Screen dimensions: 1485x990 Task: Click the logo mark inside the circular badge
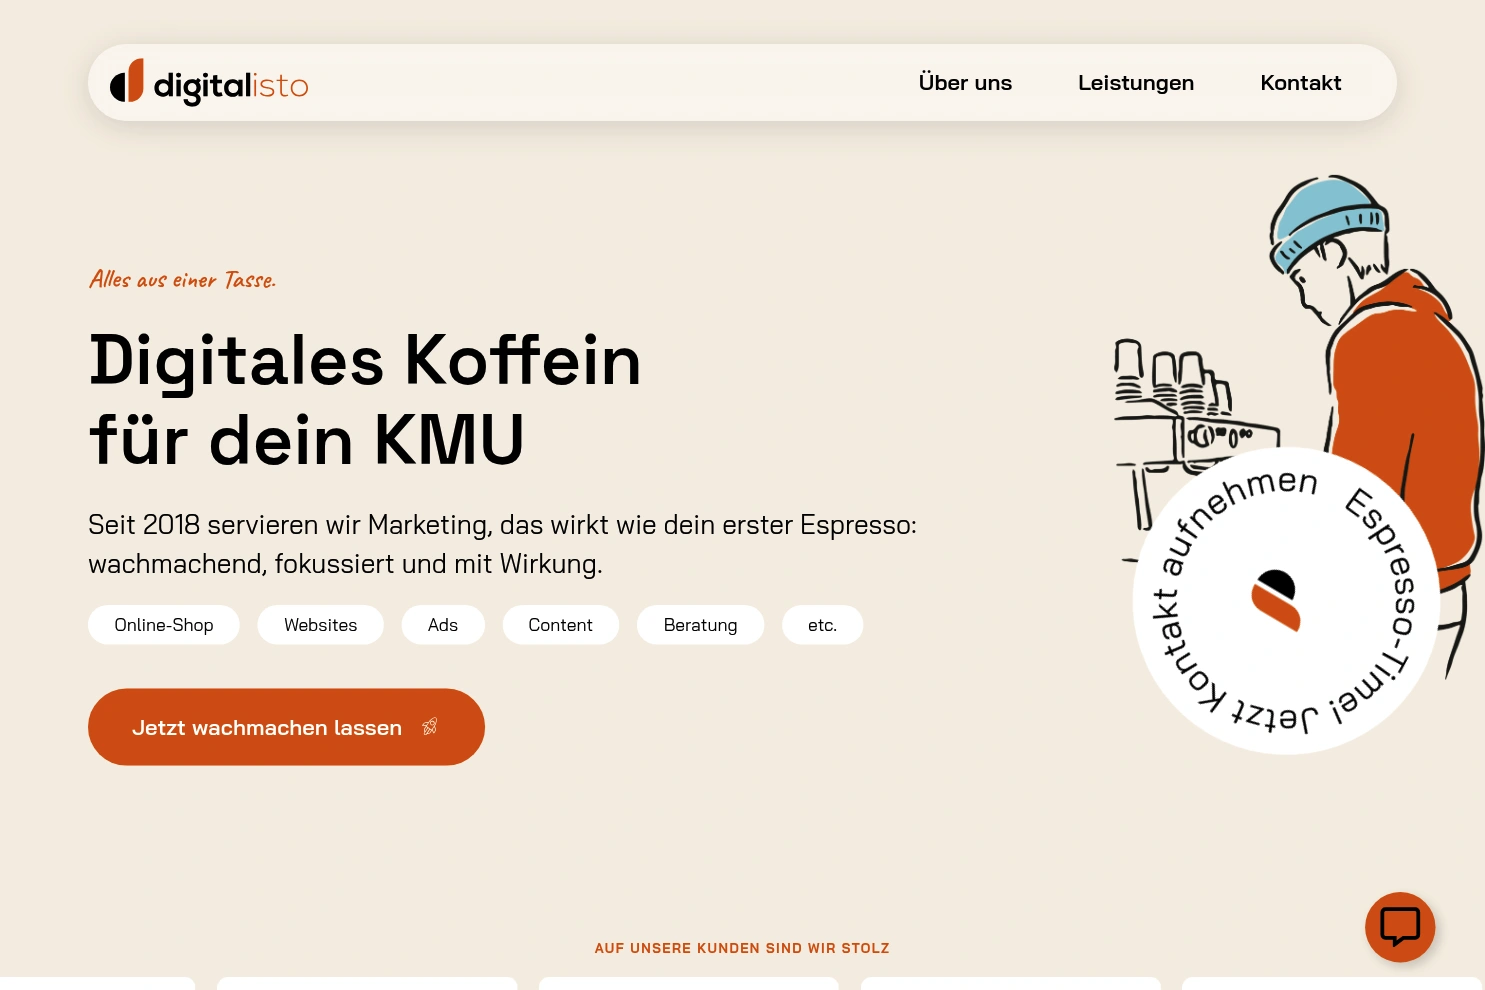click(1276, 600)
